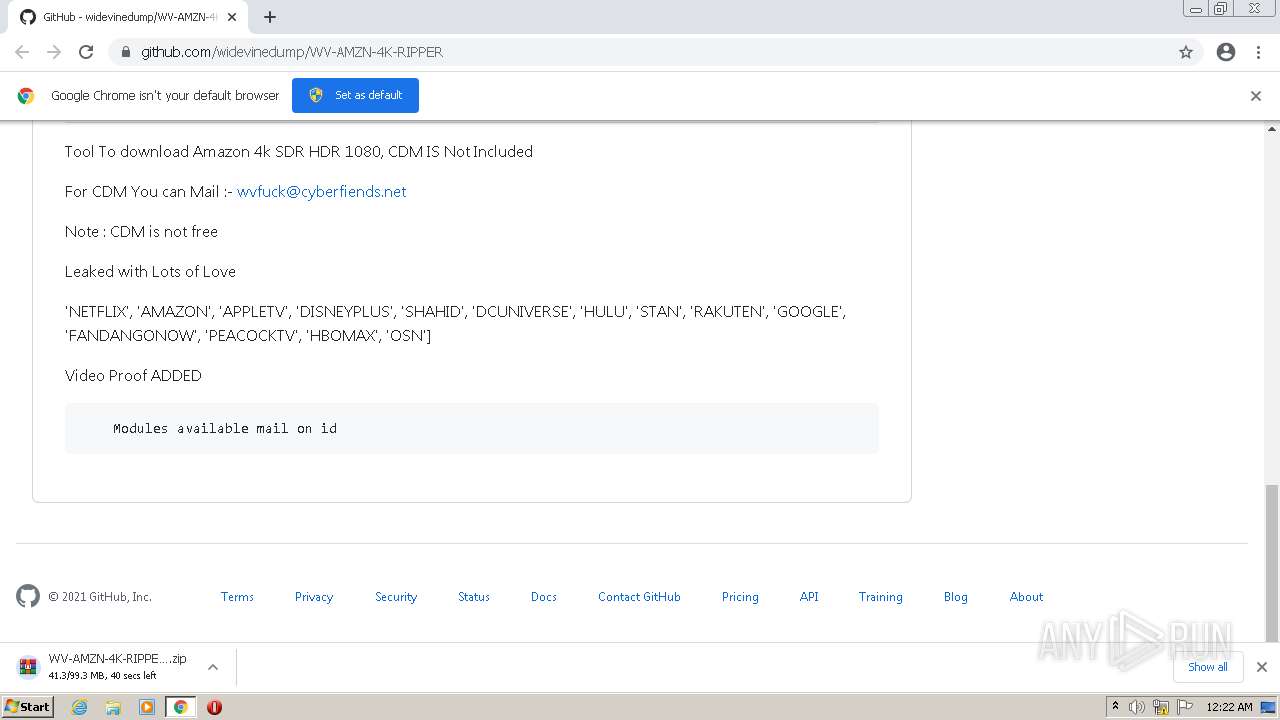Open the Training footer link

(880, 597)
